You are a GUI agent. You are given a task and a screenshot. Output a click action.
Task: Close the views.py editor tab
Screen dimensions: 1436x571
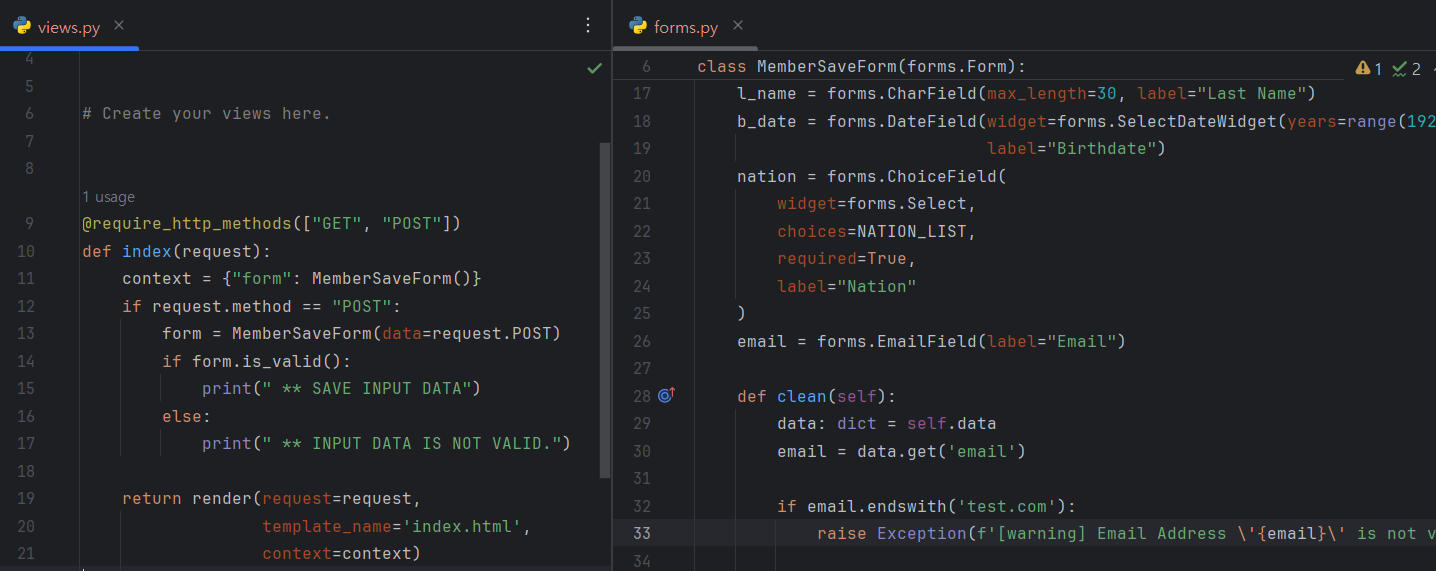coord(119,25)
